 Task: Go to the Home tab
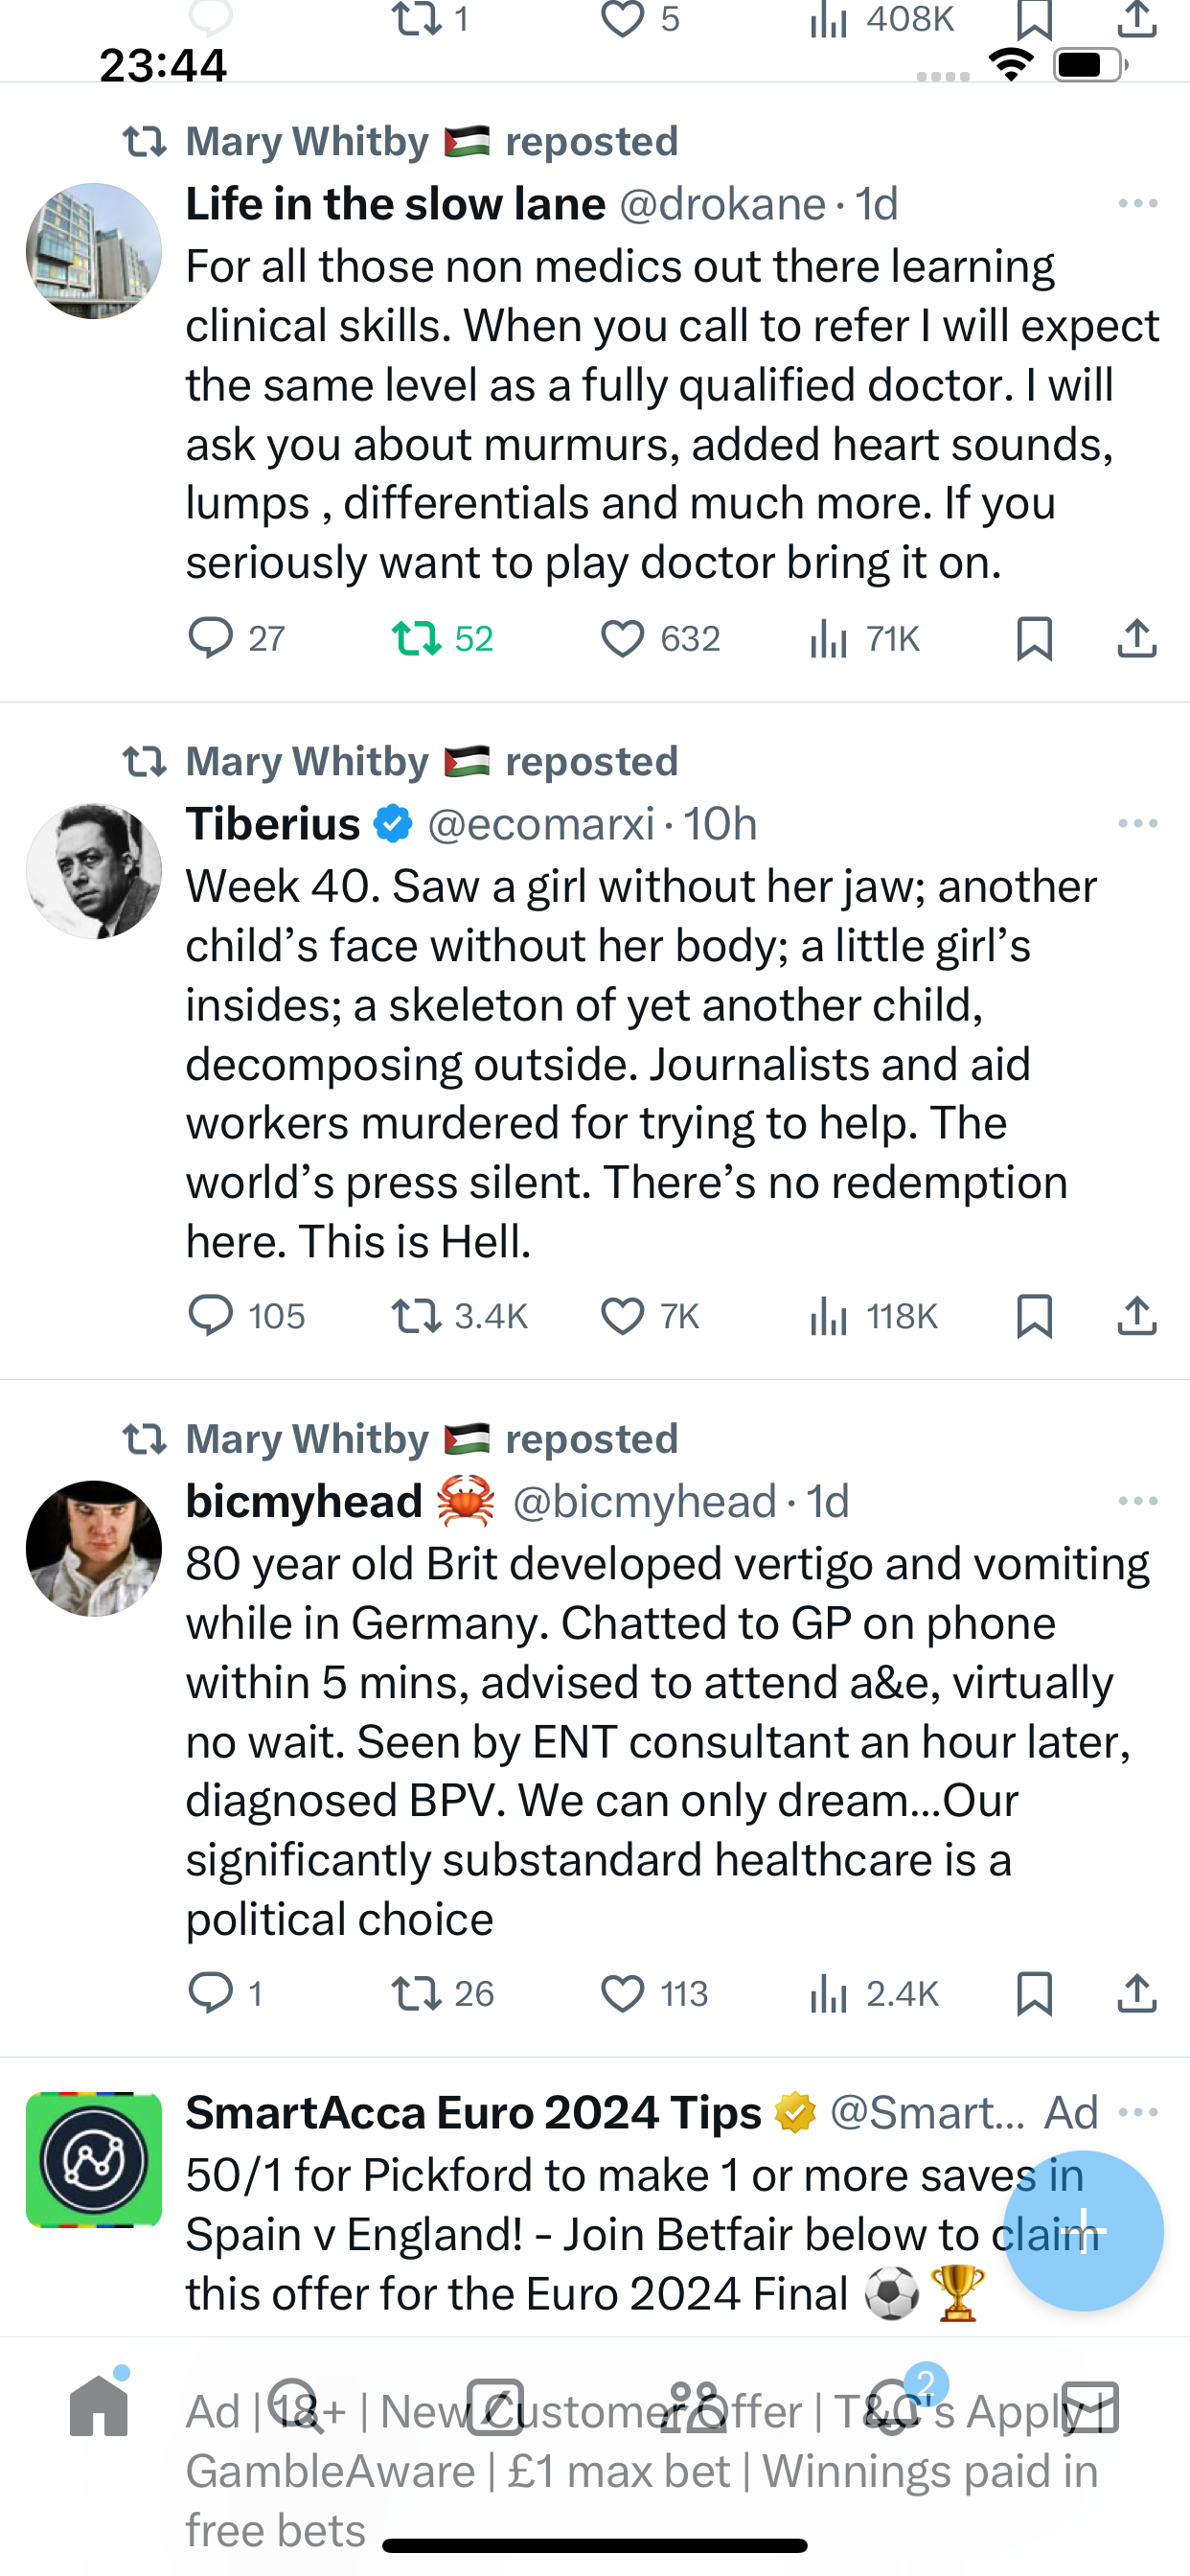tap(99, 2408)
